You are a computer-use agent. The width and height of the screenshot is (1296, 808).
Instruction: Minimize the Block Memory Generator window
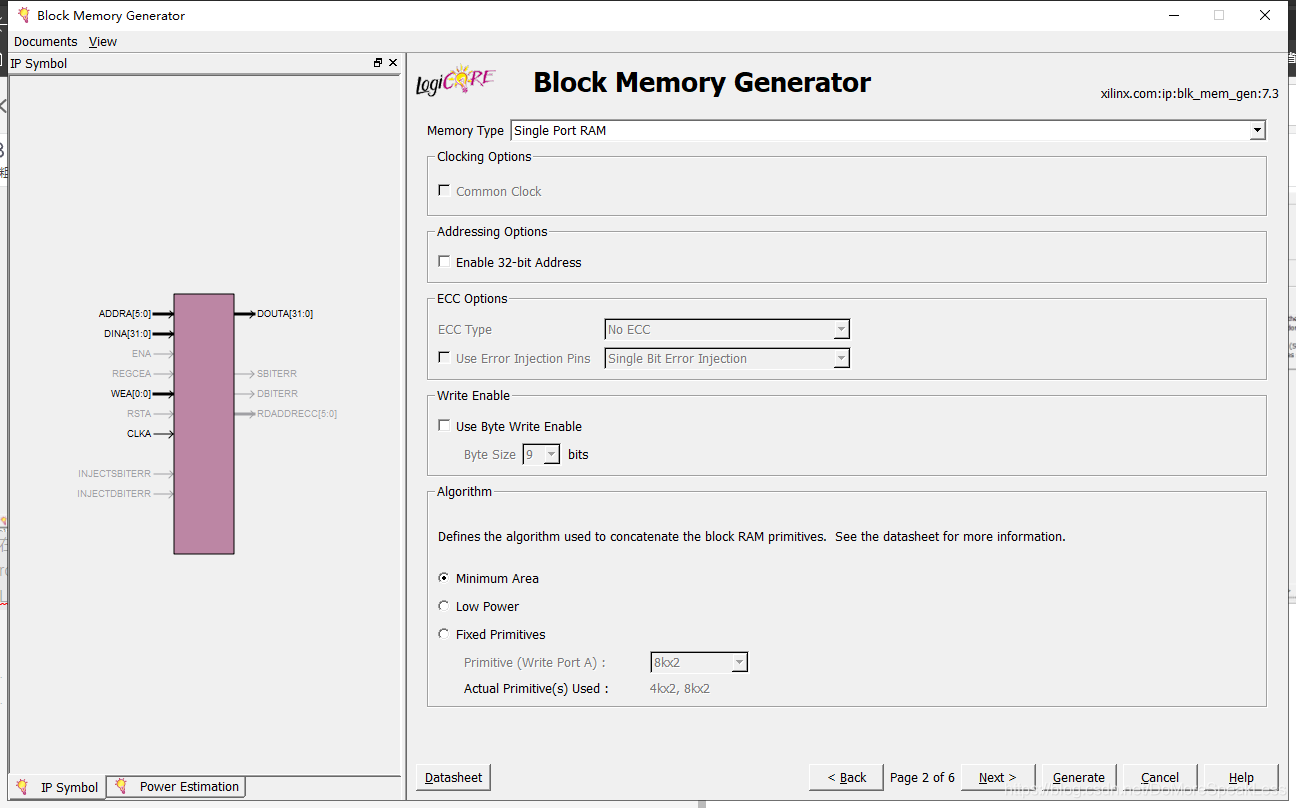point(1173,15)
